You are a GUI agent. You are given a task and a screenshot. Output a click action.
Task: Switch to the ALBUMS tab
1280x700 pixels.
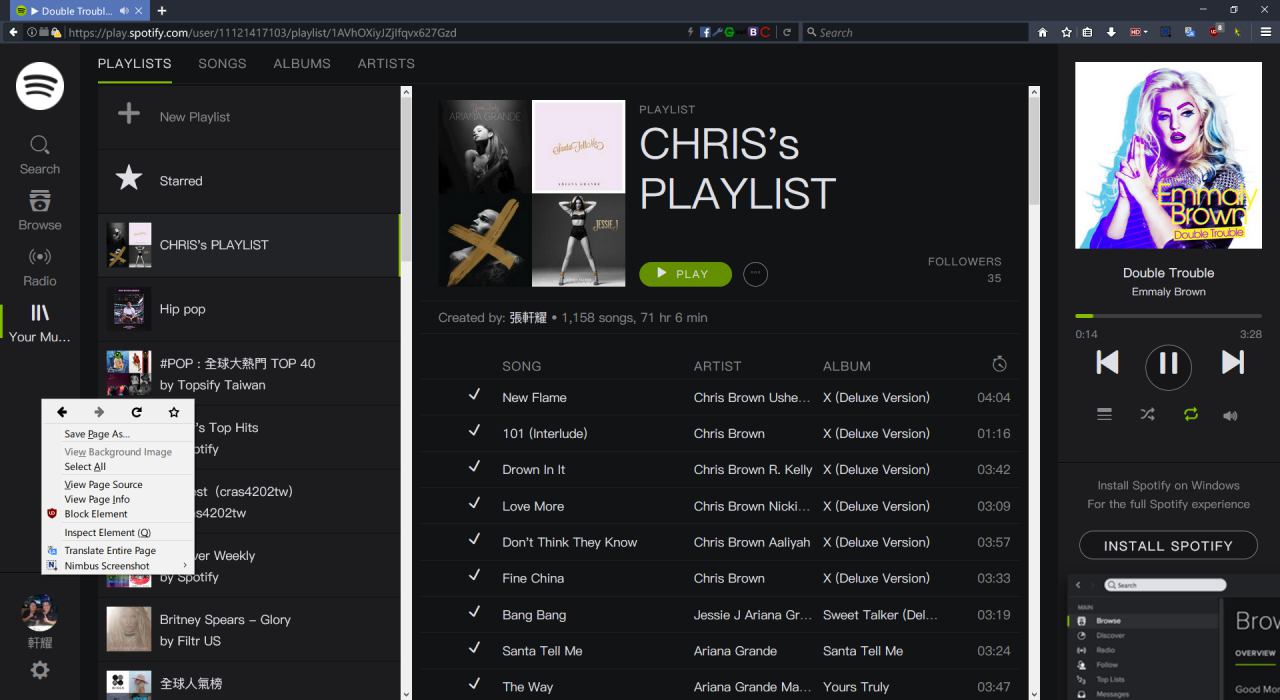pyautogui.click(x=302, y=63)
